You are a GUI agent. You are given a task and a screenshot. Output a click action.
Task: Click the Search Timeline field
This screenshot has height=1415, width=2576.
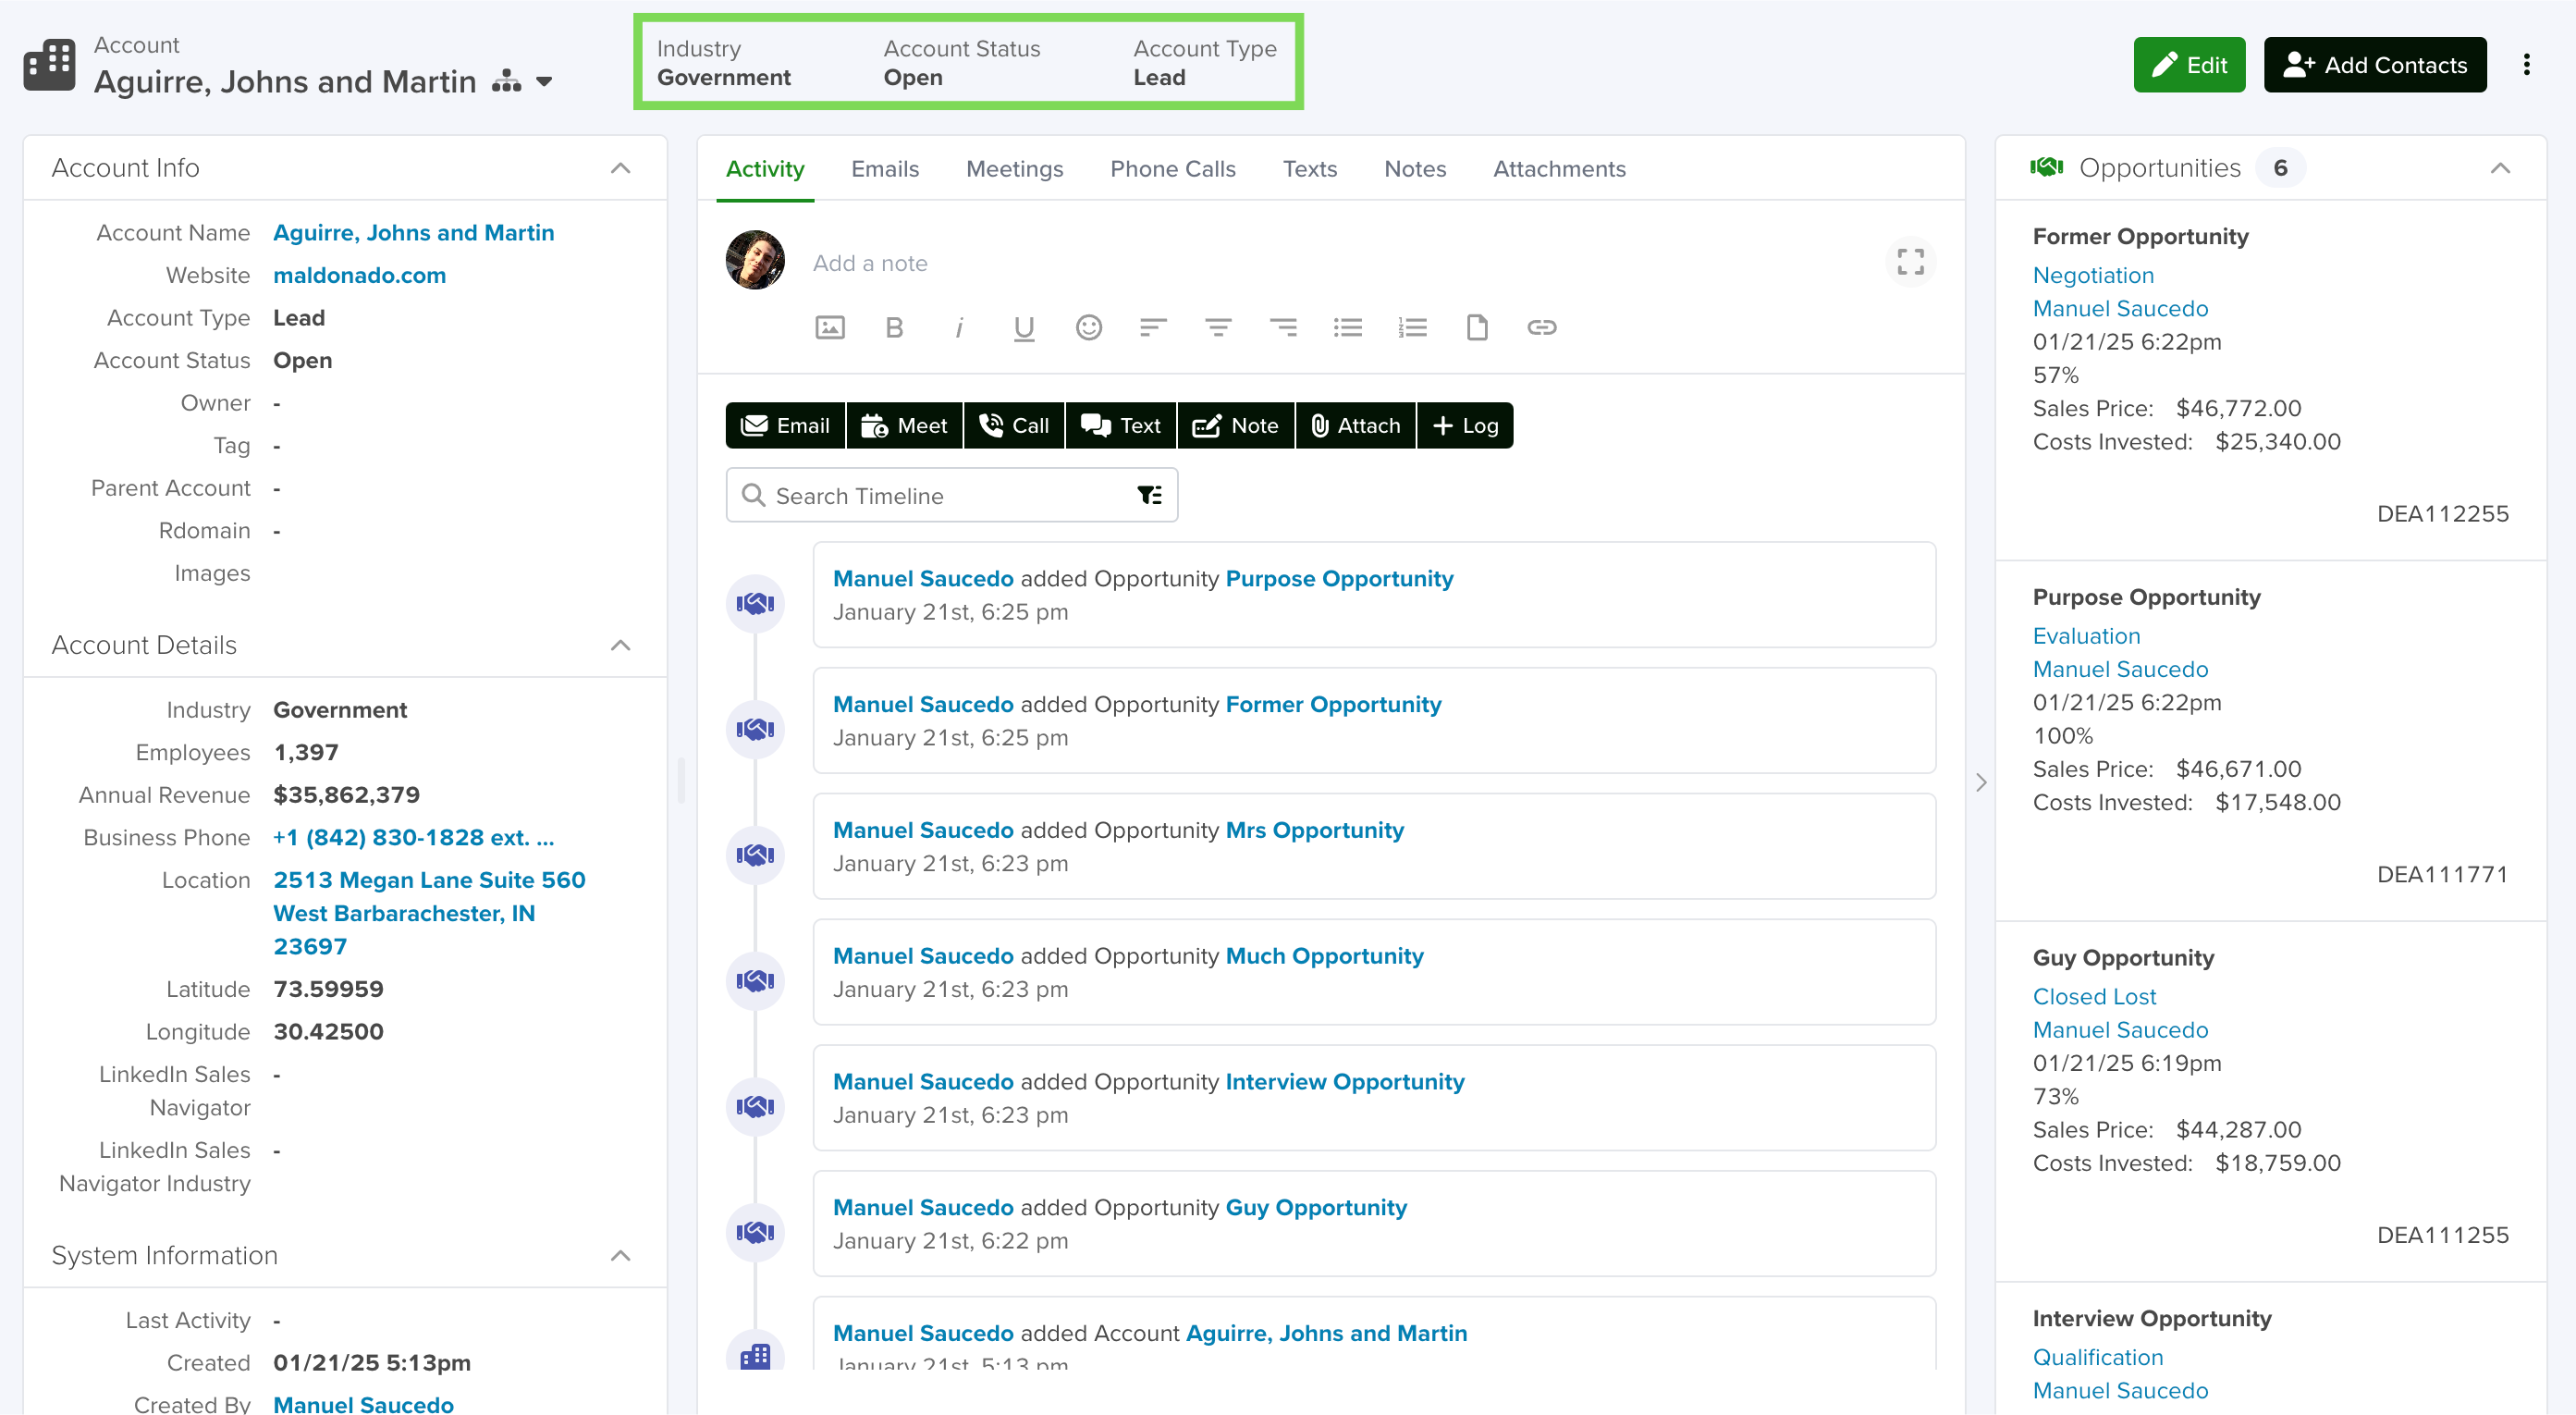(951, 495)
